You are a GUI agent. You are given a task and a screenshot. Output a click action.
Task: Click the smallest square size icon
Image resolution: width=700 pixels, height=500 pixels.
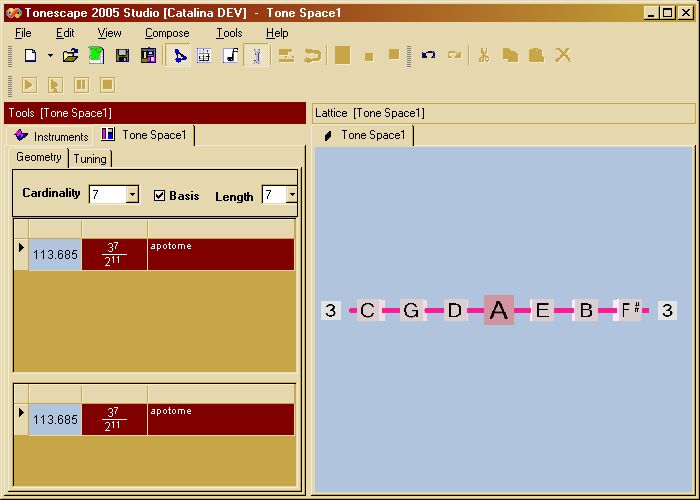(x=369, y=57)
